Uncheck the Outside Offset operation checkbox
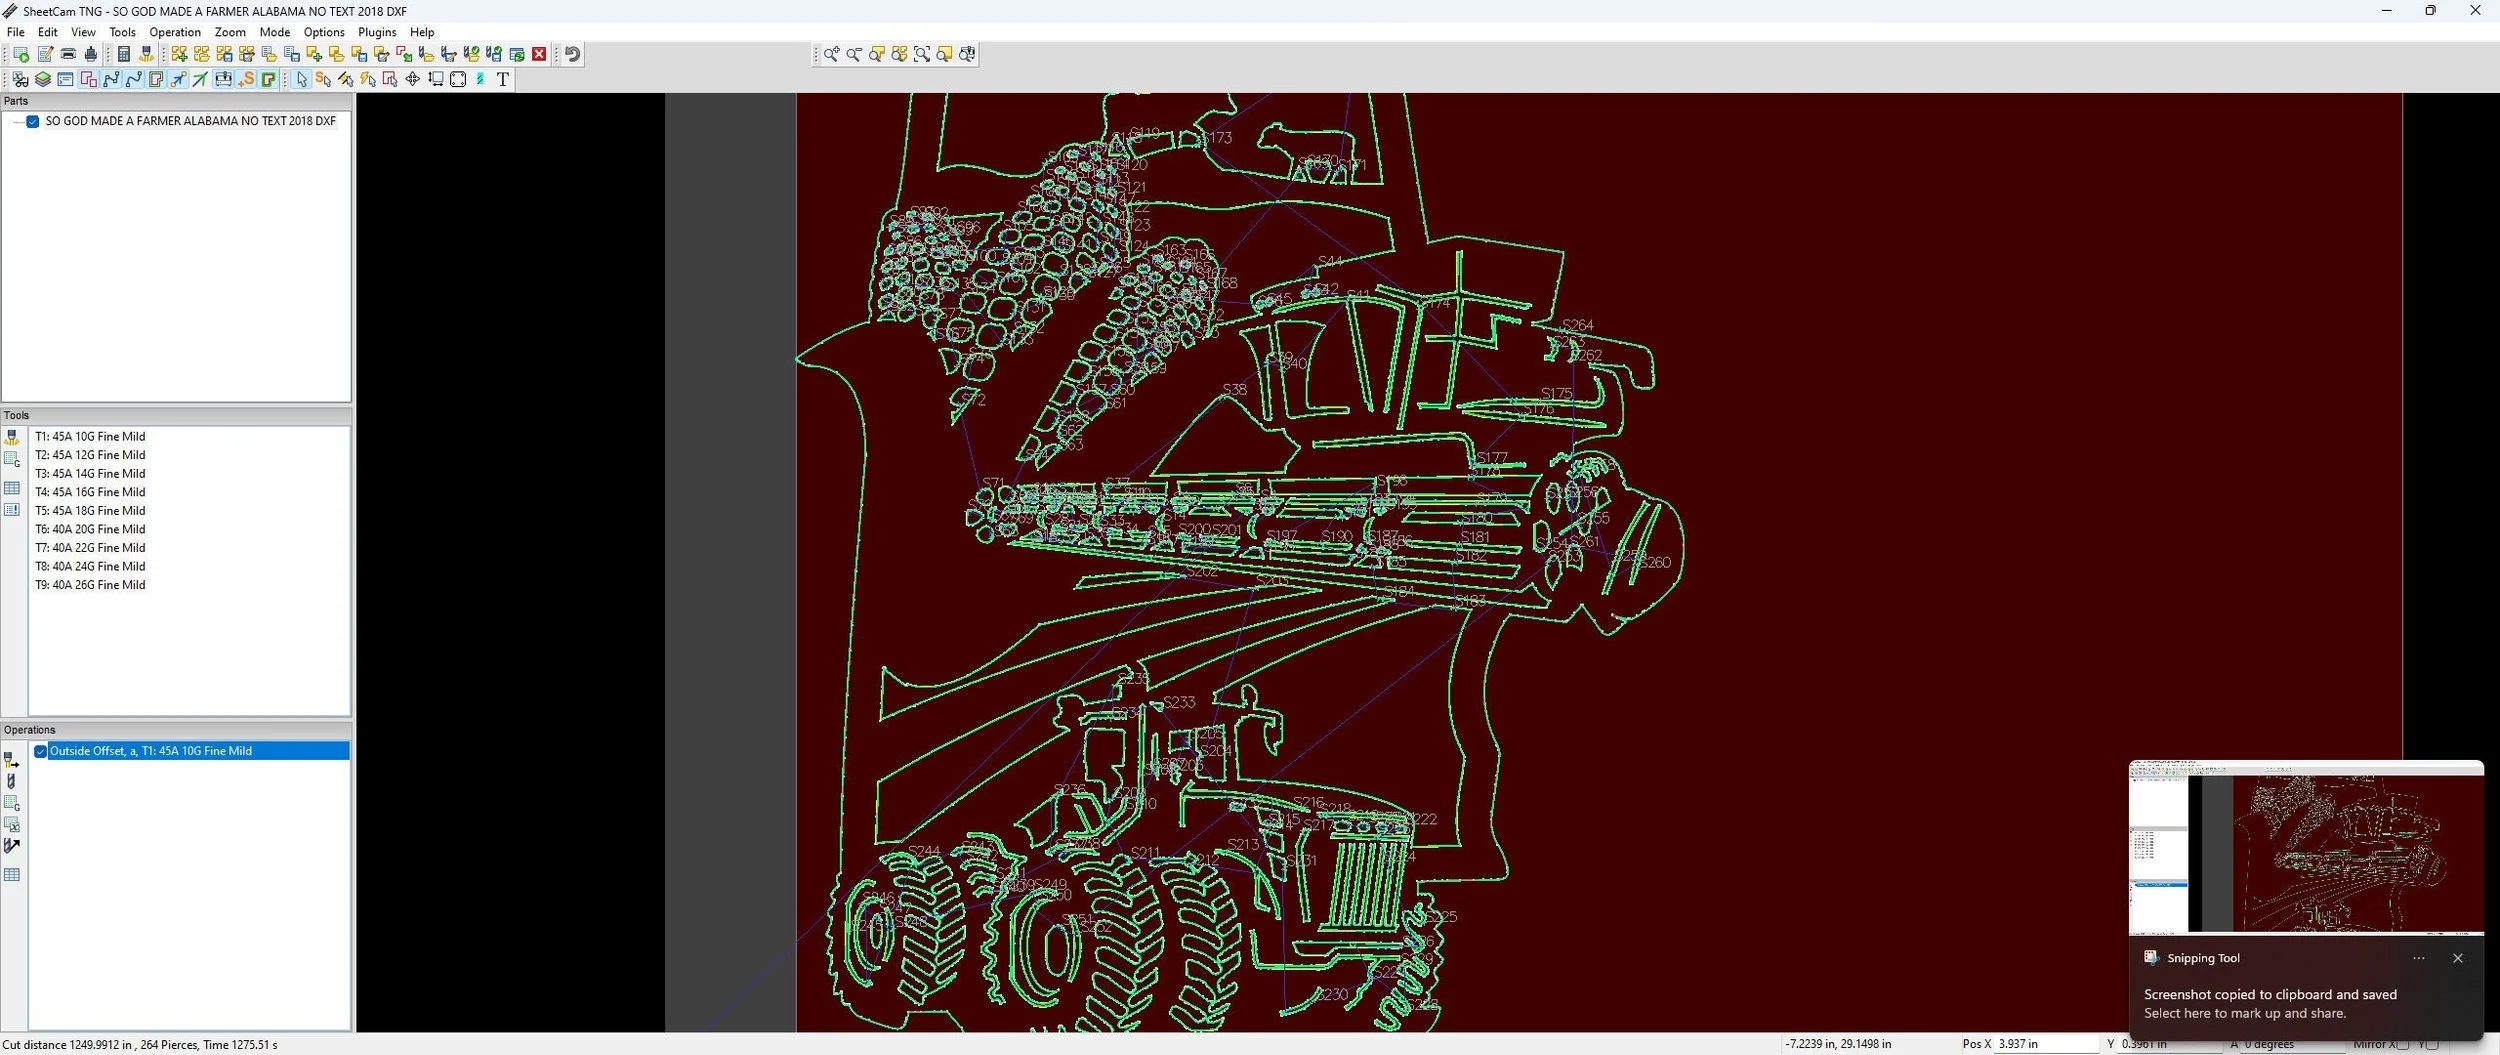 pos(41,751)
